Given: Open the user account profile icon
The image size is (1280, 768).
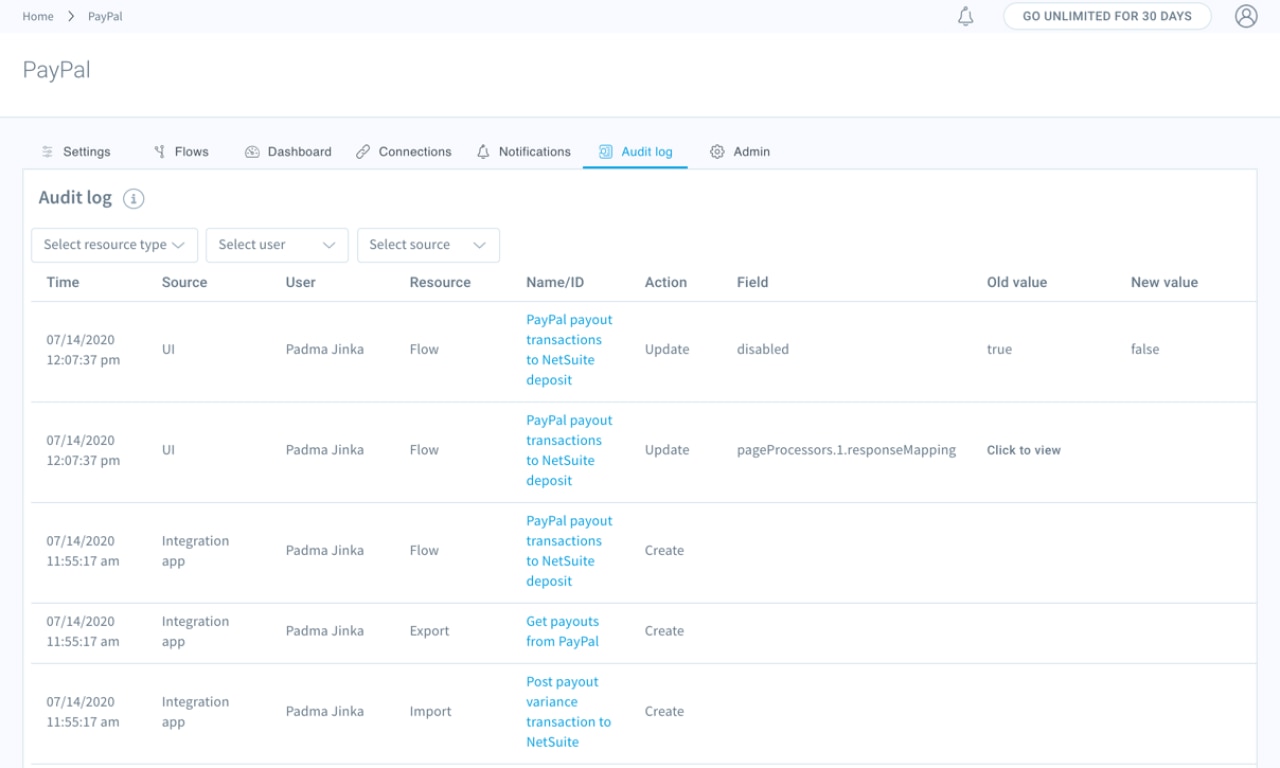Looking at the screenshot, I should [x=1245, y=17].
